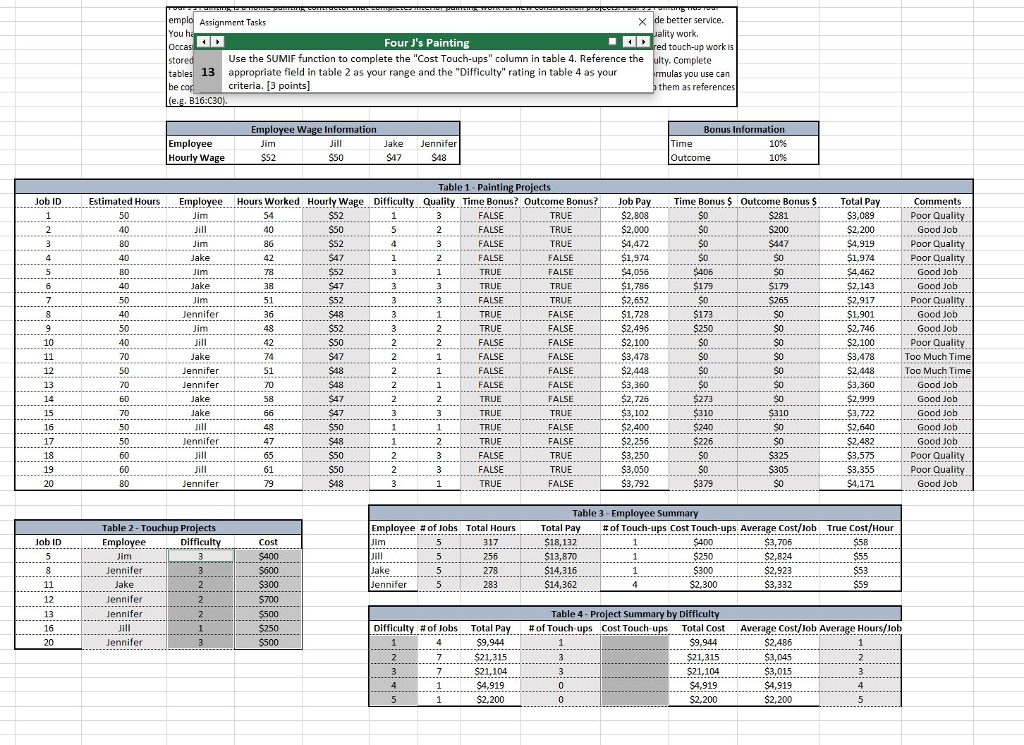
Task: Select the $600 cost cell in Table 2
Action: [268, 570]
